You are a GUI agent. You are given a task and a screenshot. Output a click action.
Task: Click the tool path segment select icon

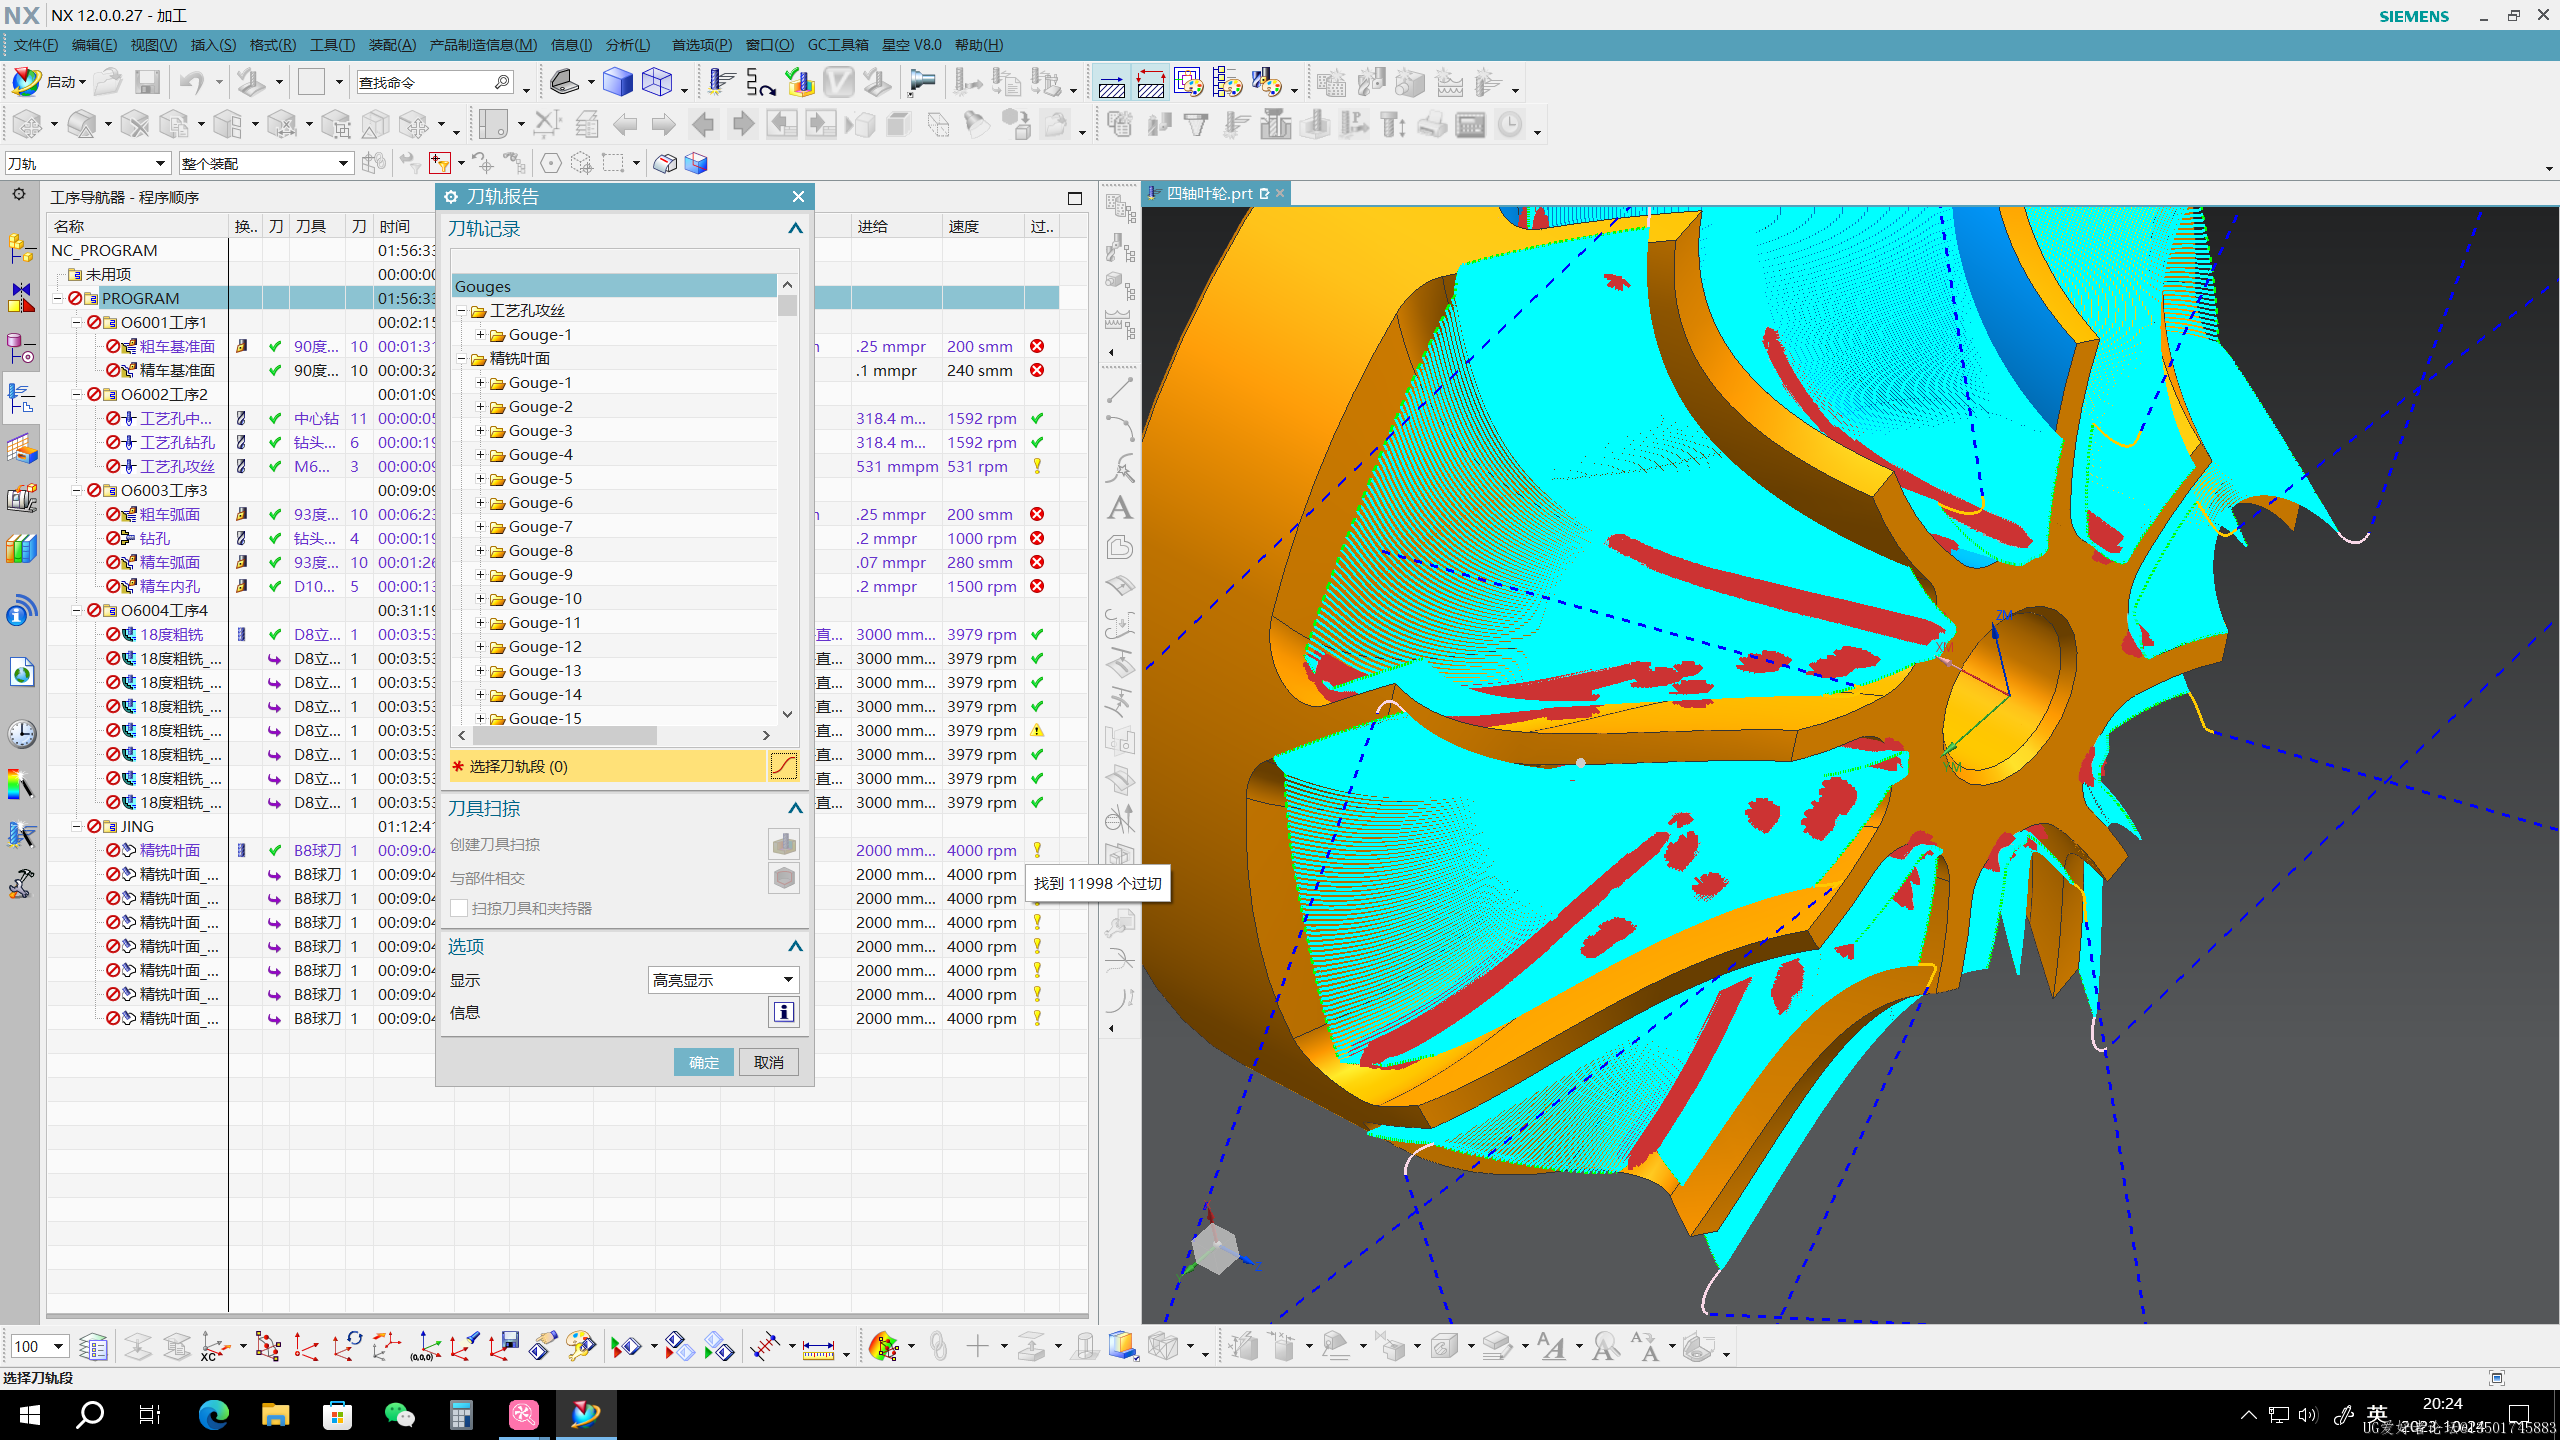784,766
